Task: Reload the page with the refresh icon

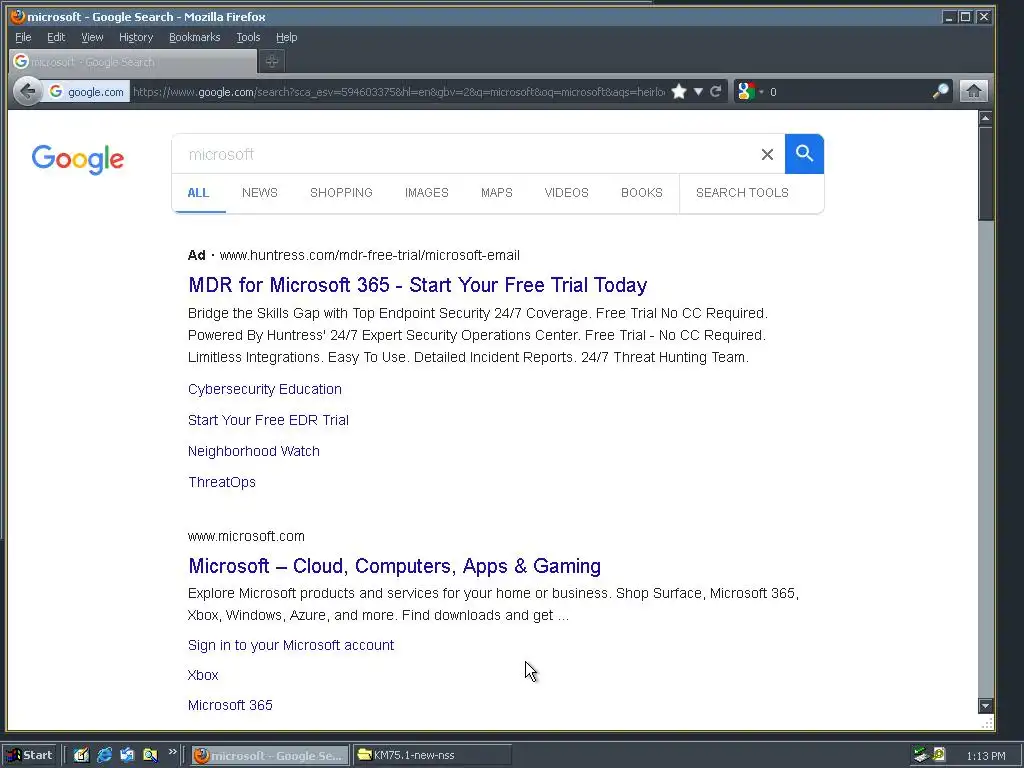Action: (x=716, y=91)
